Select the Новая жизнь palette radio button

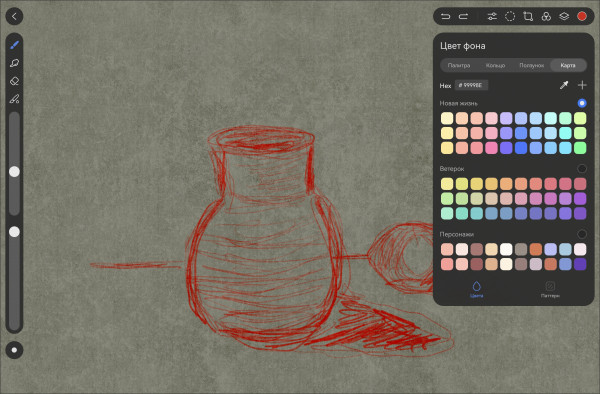[x=582, y=103]
